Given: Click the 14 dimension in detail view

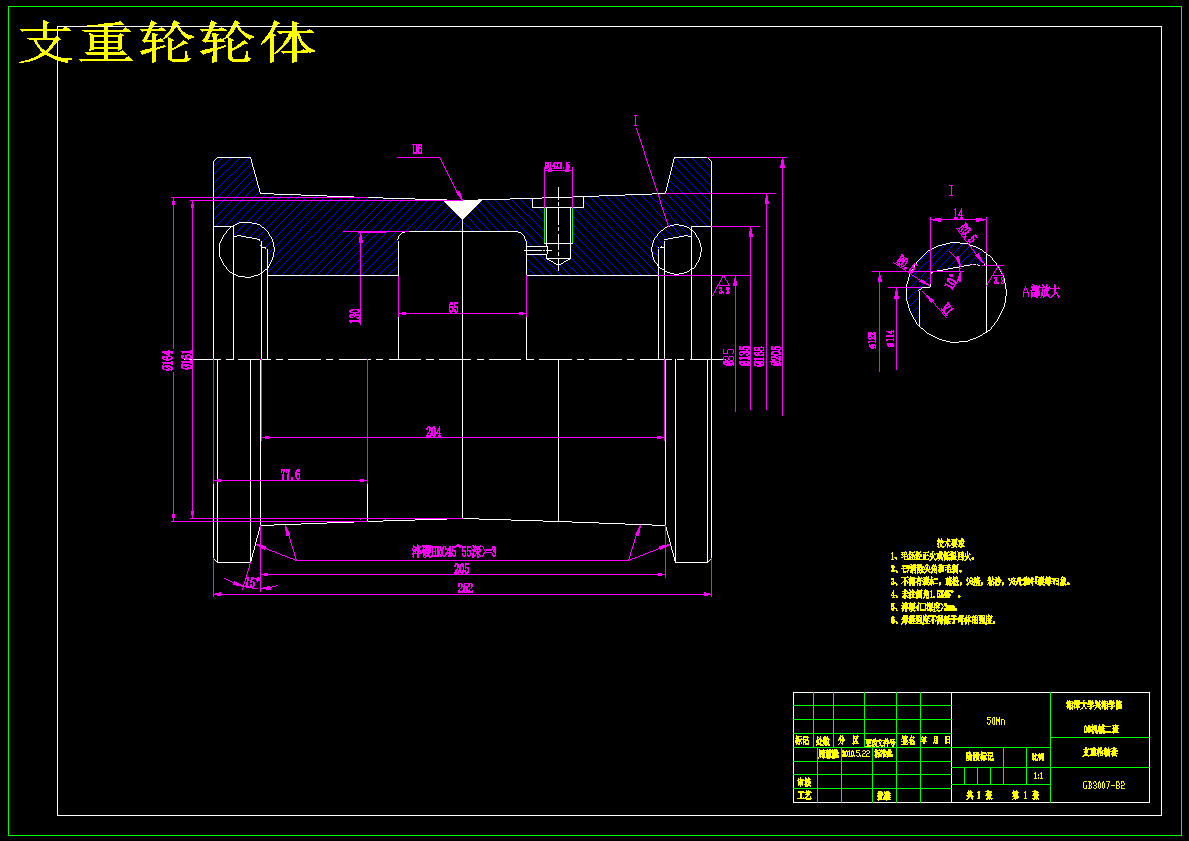Looking at the screenshot, I should (x=958, y=214).
